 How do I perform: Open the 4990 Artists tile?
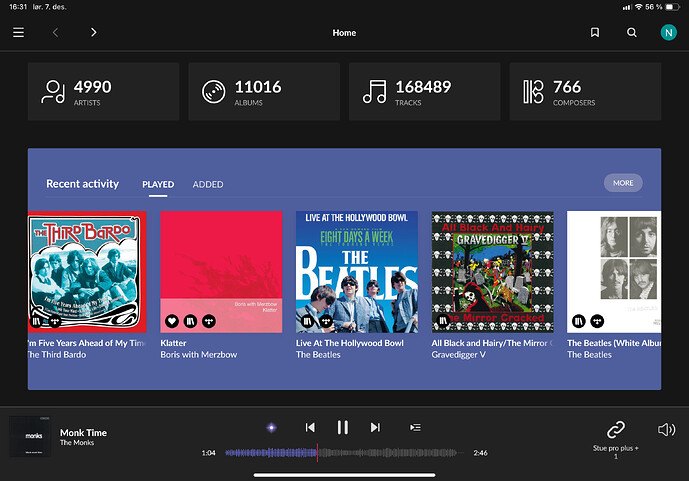103,91
